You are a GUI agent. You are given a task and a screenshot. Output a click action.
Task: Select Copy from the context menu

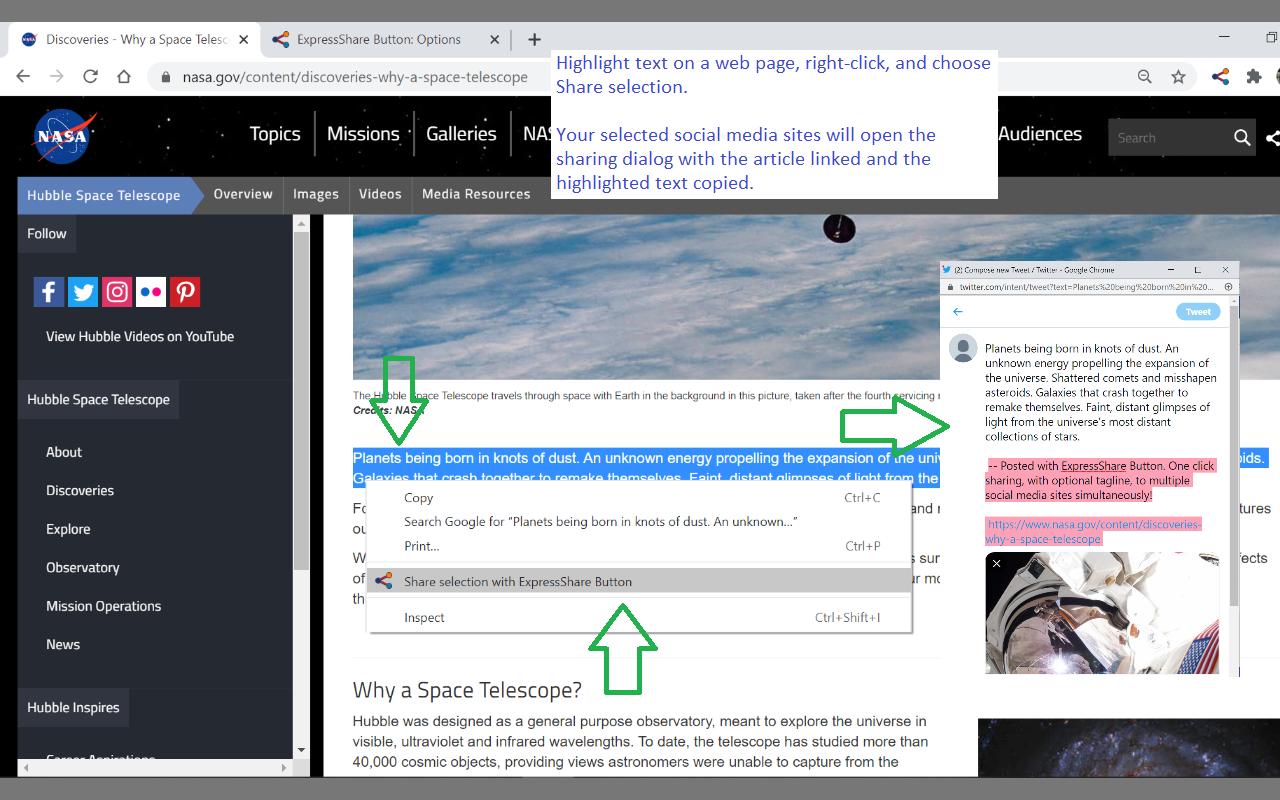click(418, 497)
